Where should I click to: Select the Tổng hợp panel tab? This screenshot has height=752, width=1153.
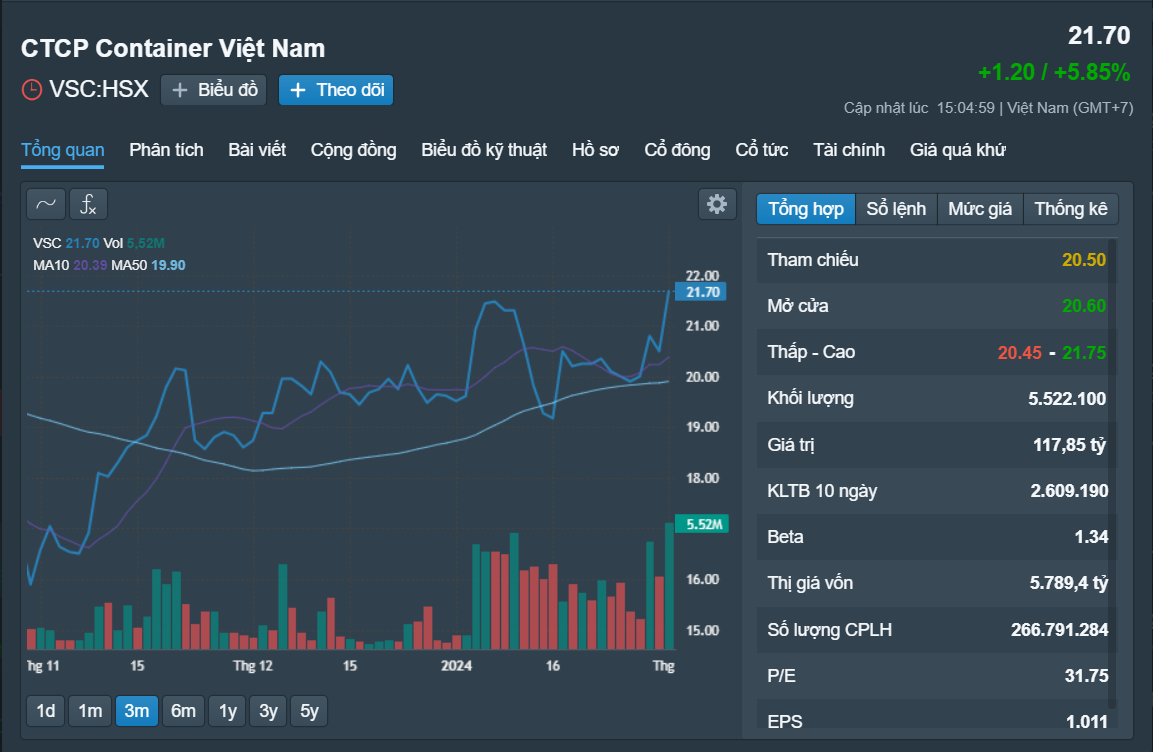pos(806,209)
